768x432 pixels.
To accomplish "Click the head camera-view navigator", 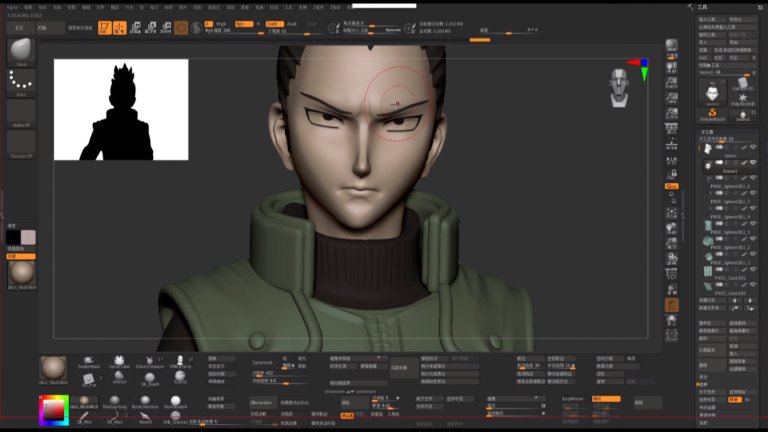I will point(619,88).
